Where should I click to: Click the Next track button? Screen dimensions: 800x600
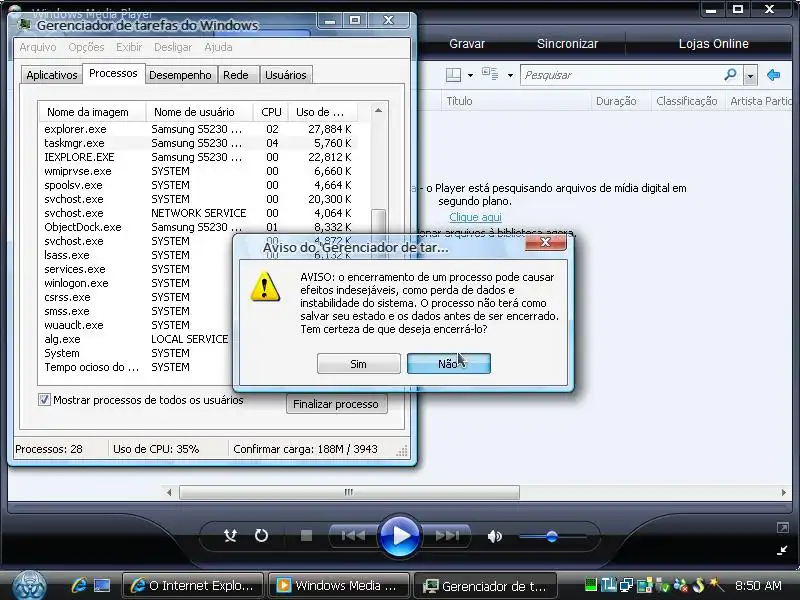point(447,536)
